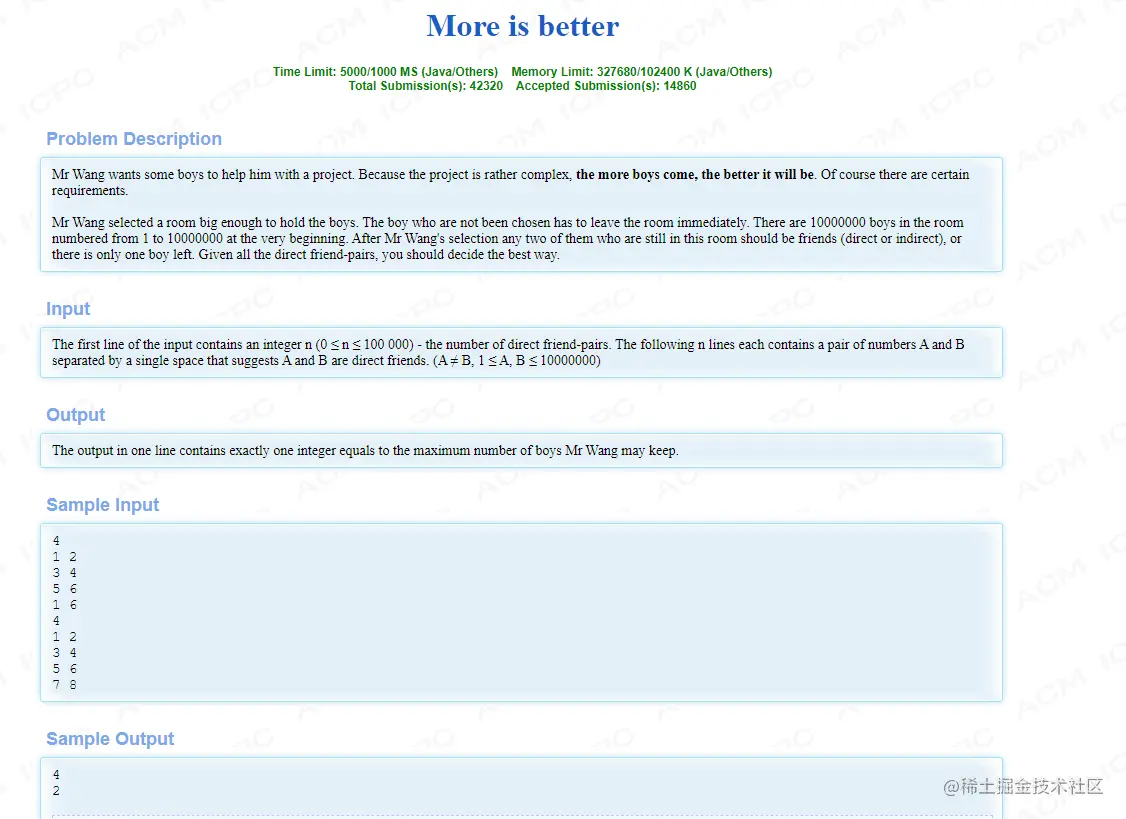Click the paragraph starting 'Mr Wang selected a room'

507,239
